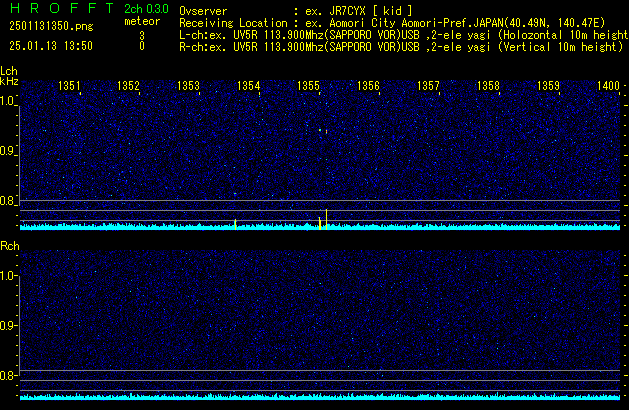
Task: Select the 1356 time marker
Action: [368, 86]
